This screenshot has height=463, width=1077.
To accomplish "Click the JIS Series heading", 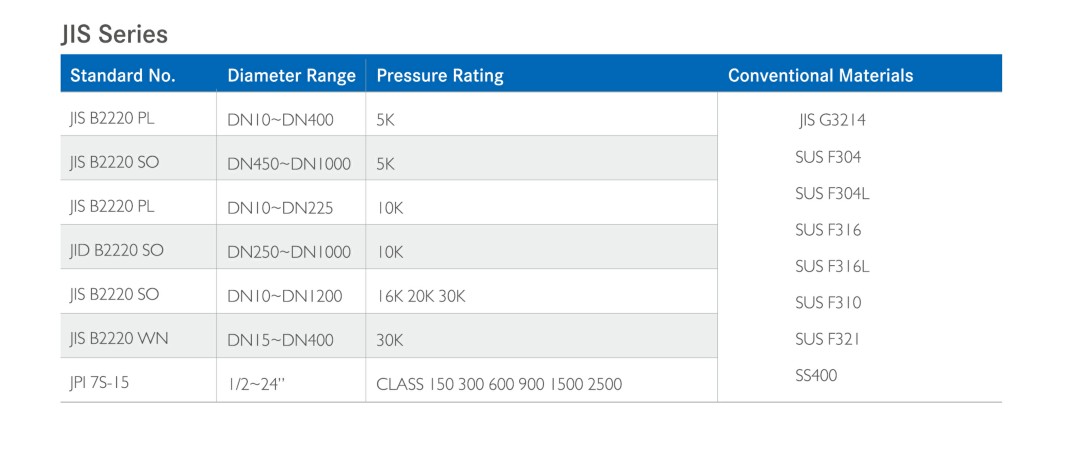I will pyautogui.click(x=114, y=35).
